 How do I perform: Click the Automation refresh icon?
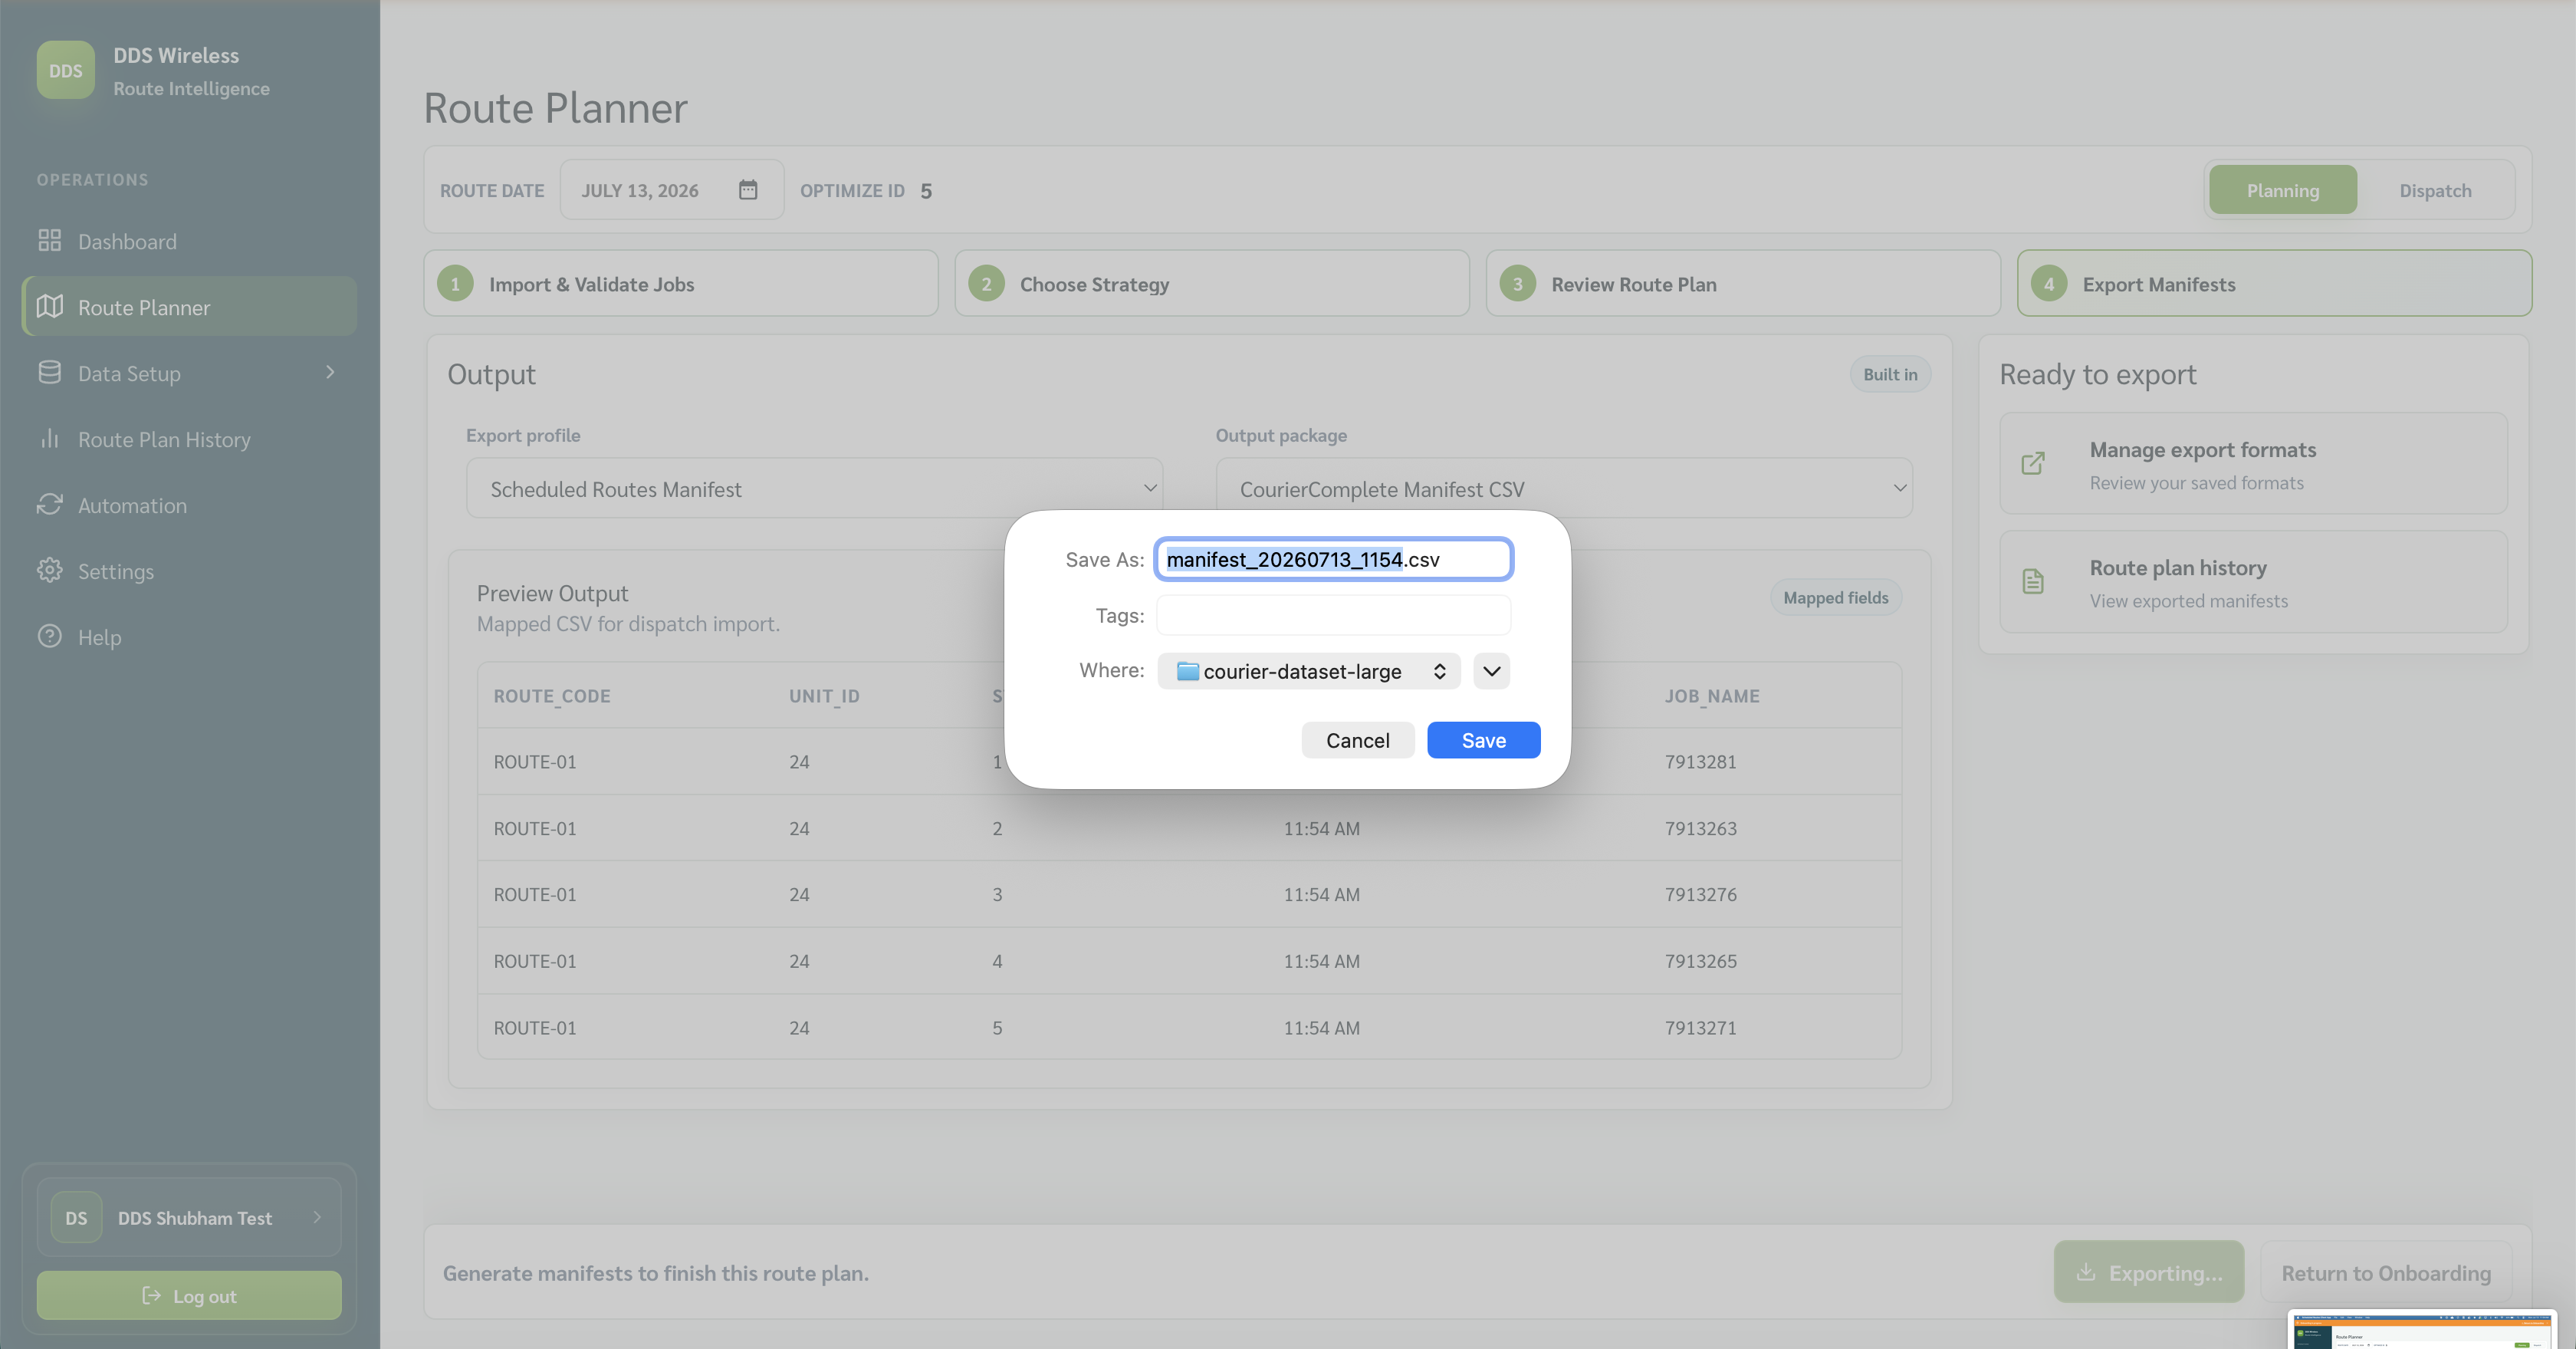(x=49, y=505)
